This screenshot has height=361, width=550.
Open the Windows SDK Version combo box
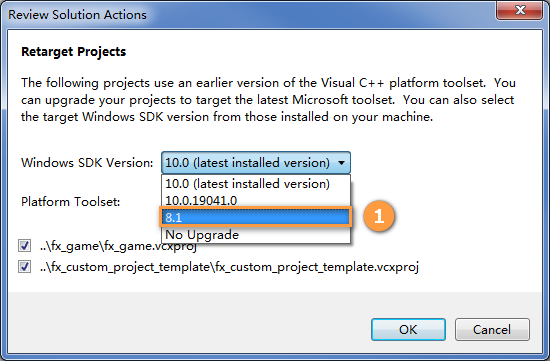tap(256, 163)
